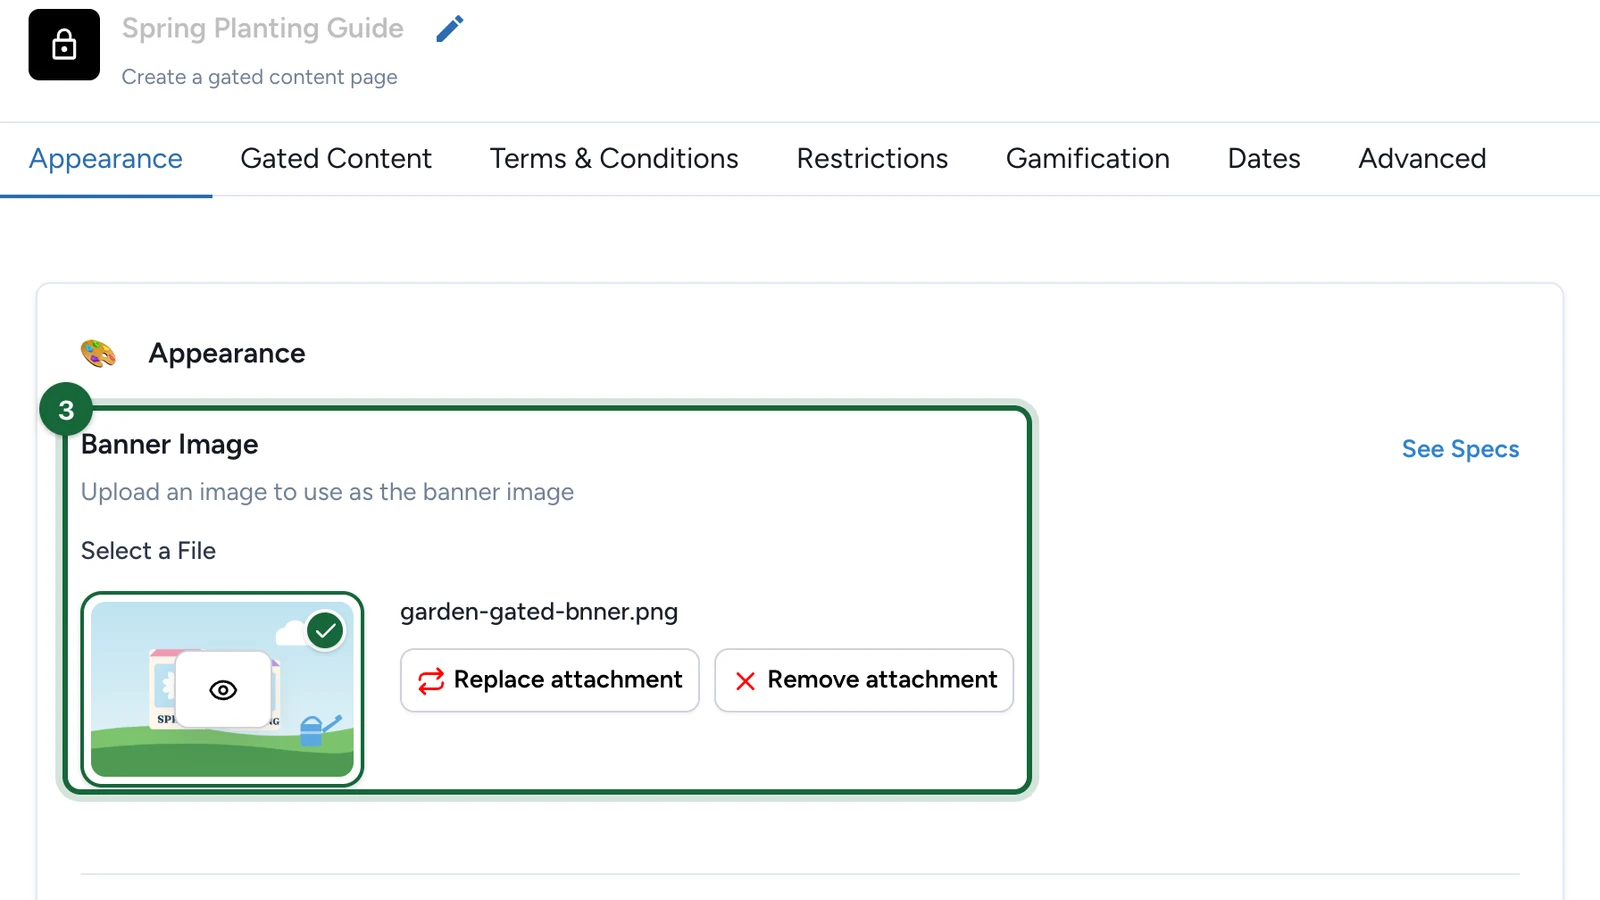Screen dimensions: 1600x900
Task: Click the step 3 number badge
Action: tap(66, 410)
